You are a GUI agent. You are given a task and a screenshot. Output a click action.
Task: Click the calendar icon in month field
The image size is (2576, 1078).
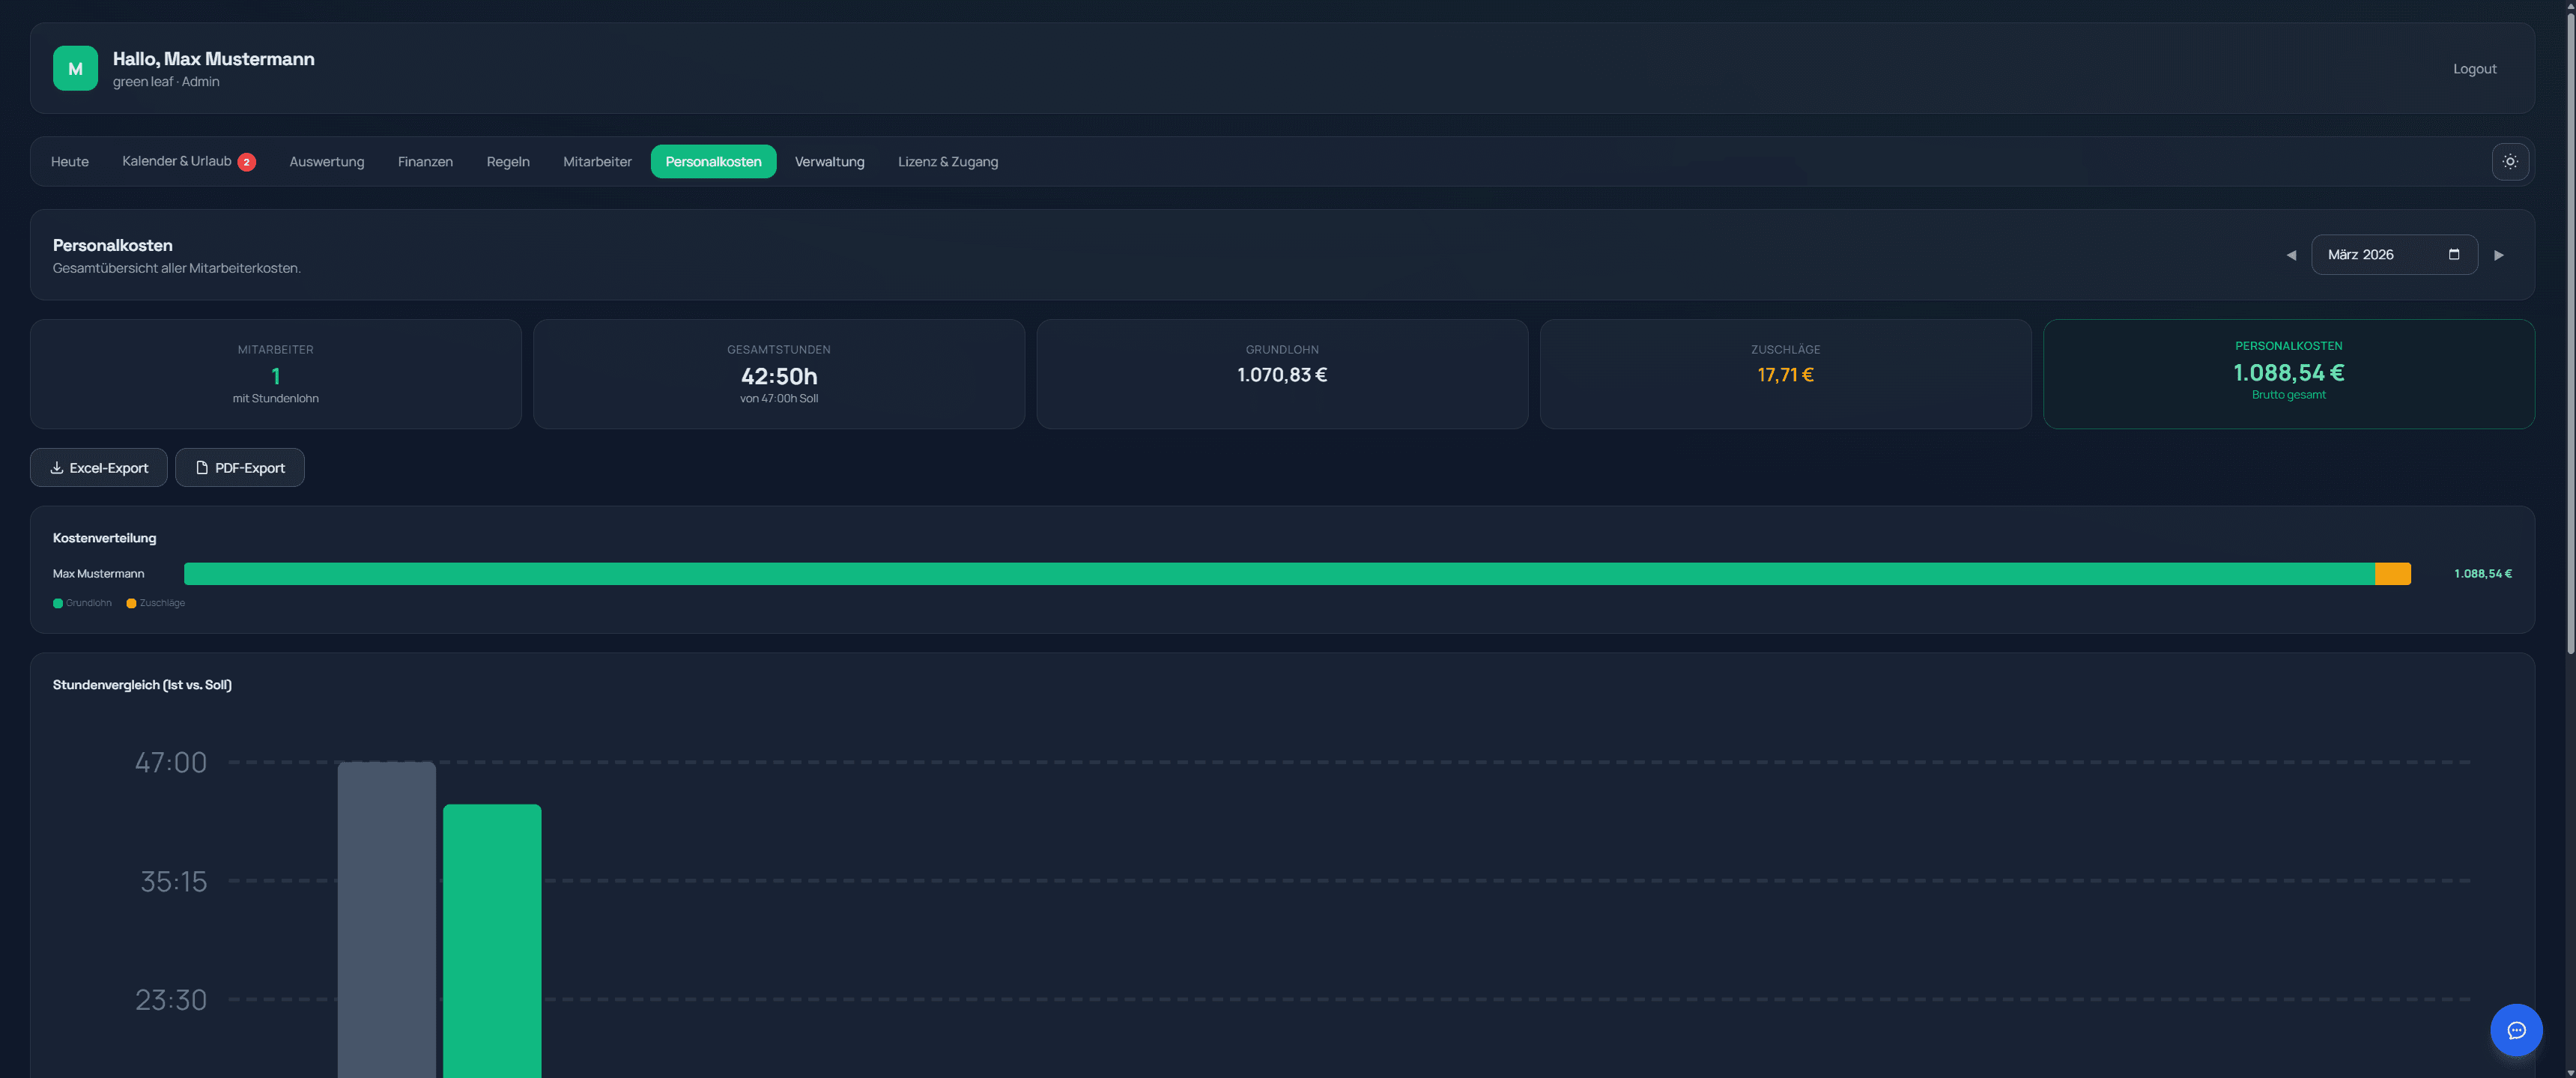[x=2453, y=254]
